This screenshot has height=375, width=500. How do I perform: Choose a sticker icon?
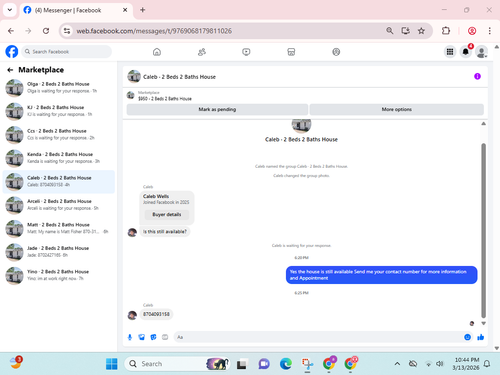click(x=153, y=337)
